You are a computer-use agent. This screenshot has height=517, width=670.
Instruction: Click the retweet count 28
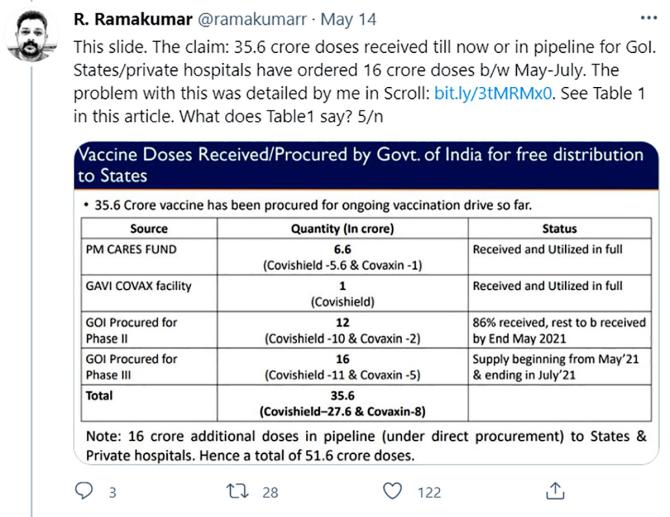point(270,493)
